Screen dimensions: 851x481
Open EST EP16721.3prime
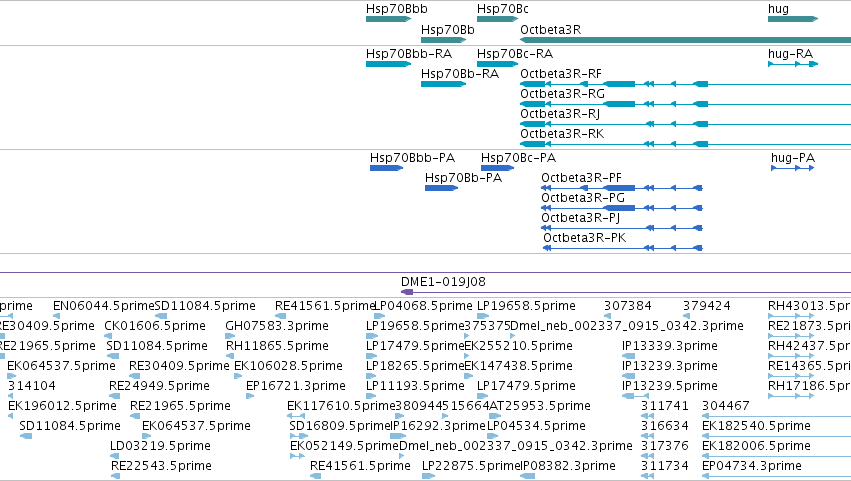click(x=250, y=396)
